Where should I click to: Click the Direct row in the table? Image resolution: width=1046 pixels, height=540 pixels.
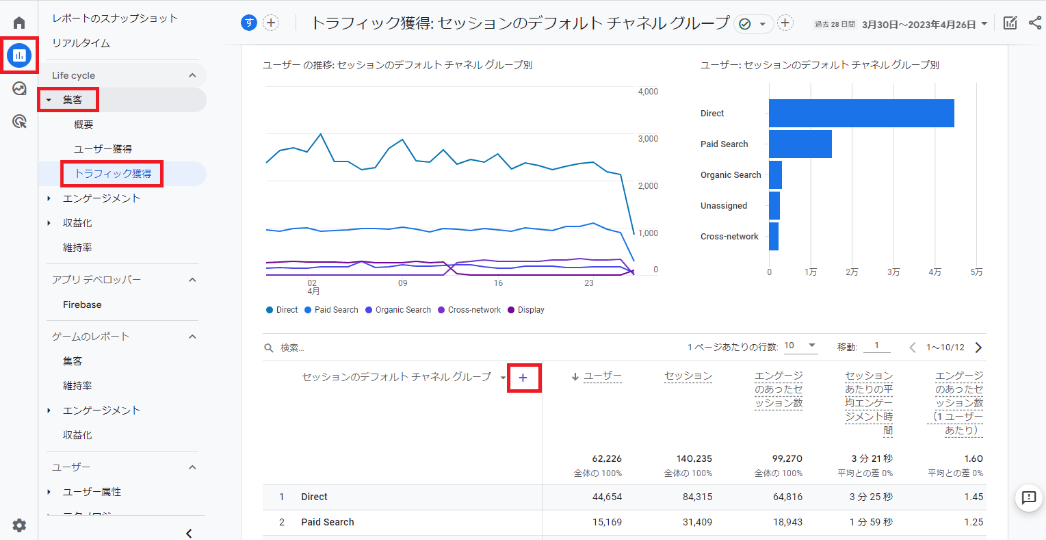coord(624,497)
